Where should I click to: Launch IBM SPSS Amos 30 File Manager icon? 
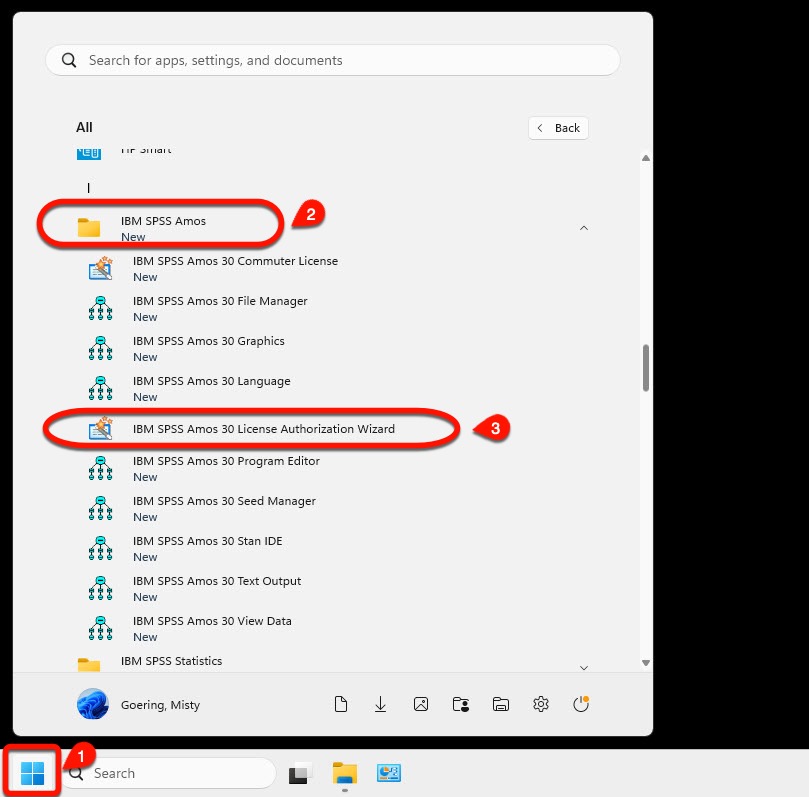coord(101,308)
